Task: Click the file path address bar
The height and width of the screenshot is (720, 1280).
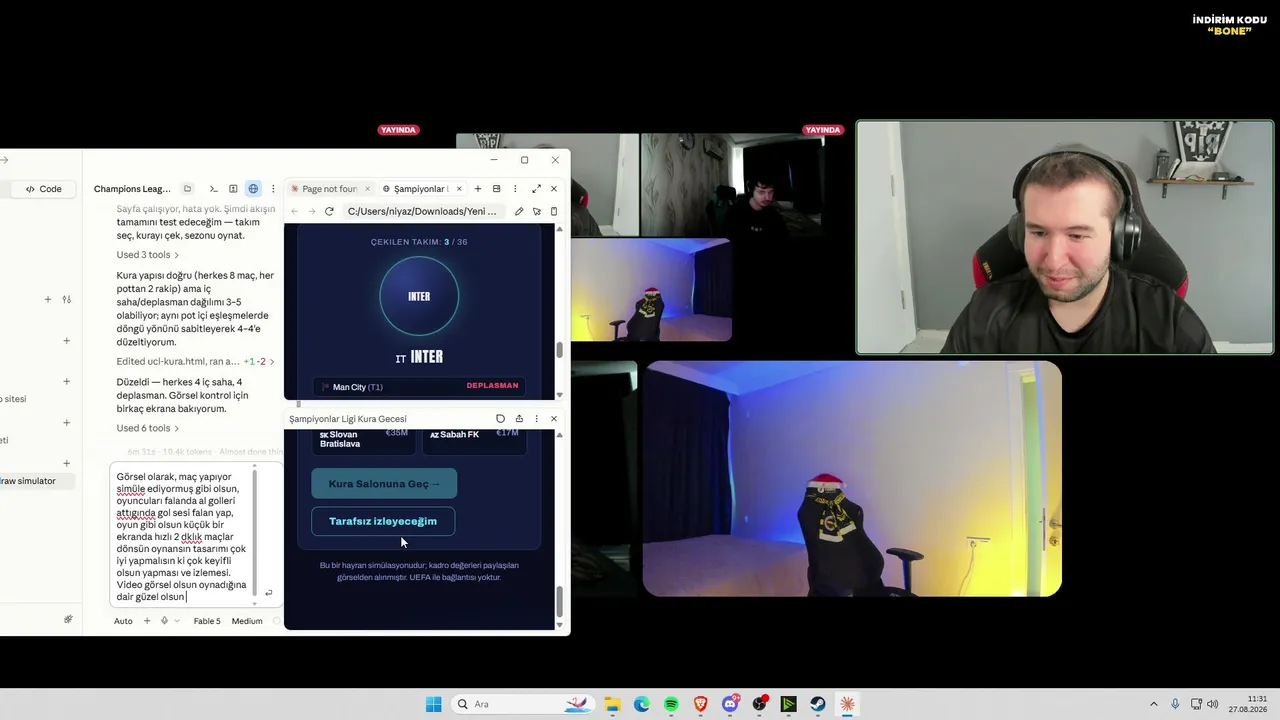Action: click(423, 211)
